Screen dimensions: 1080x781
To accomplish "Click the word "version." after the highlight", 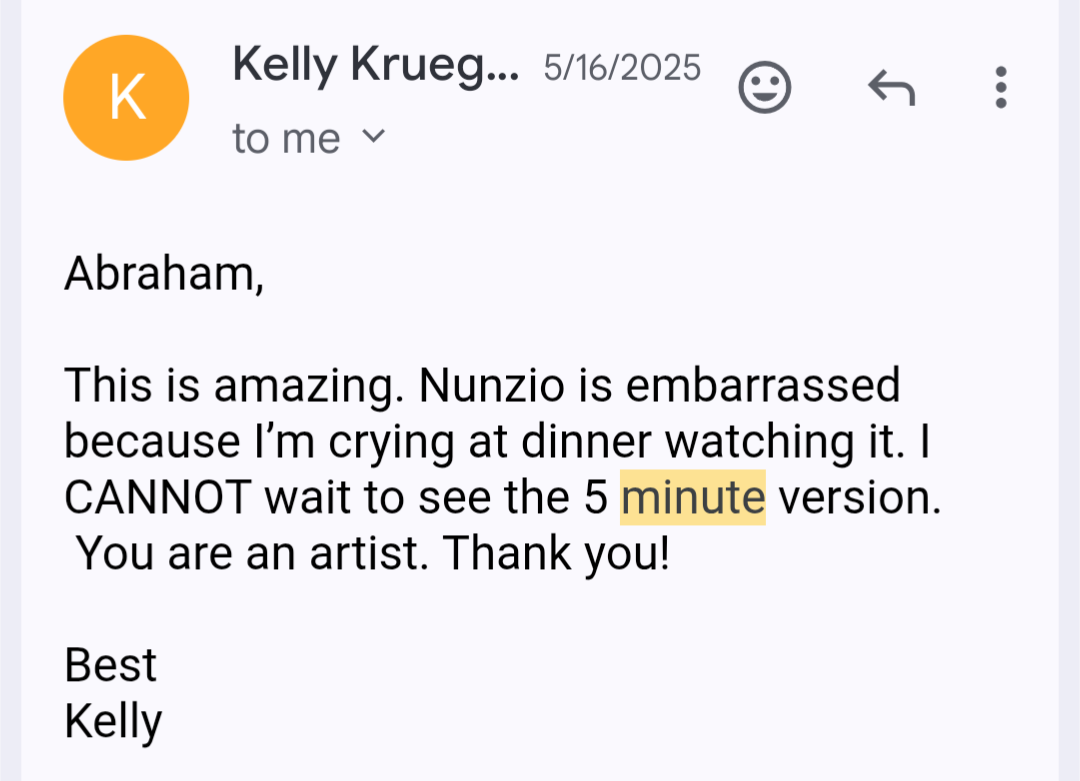I will point(859,498).
